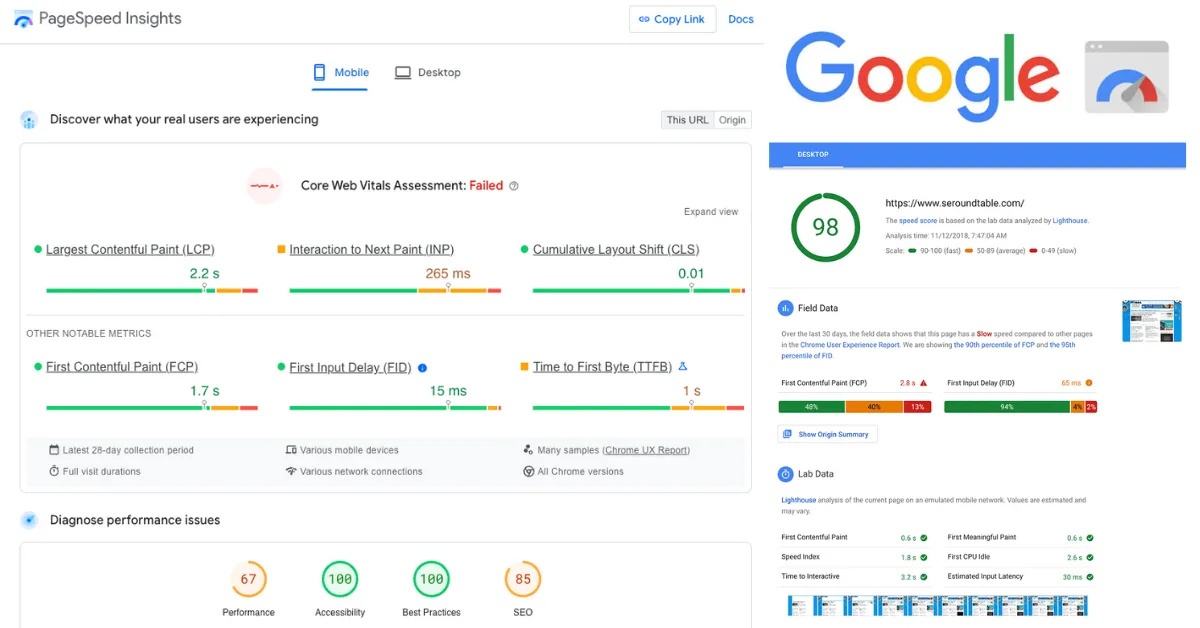
Task: Click the seroundtable.com page thumbnail preview
Action: 1151,321
